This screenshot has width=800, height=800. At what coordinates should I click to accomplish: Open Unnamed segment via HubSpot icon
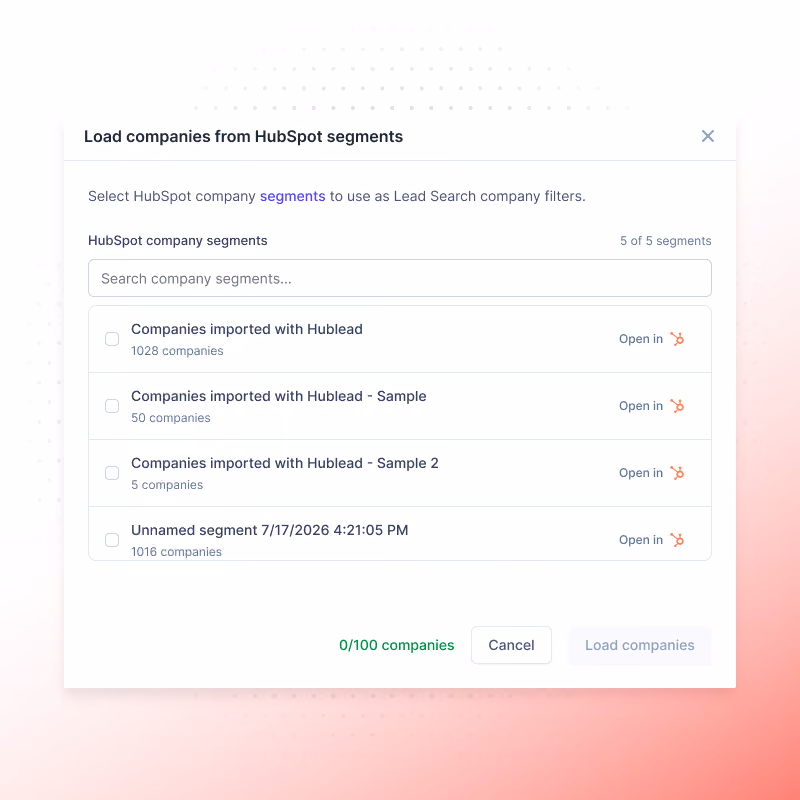677,540
